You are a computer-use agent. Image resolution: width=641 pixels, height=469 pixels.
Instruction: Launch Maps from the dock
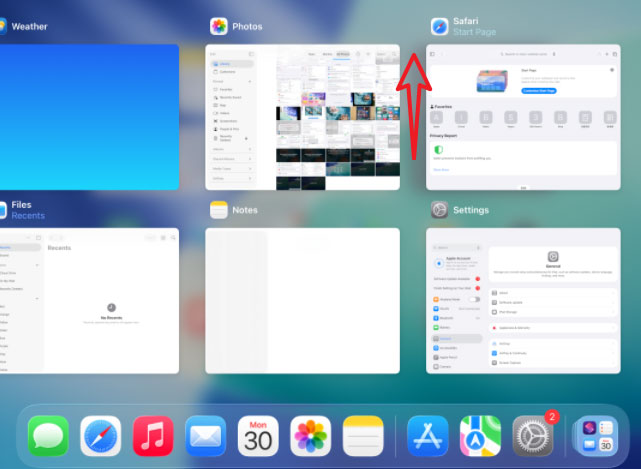point(480,436)
